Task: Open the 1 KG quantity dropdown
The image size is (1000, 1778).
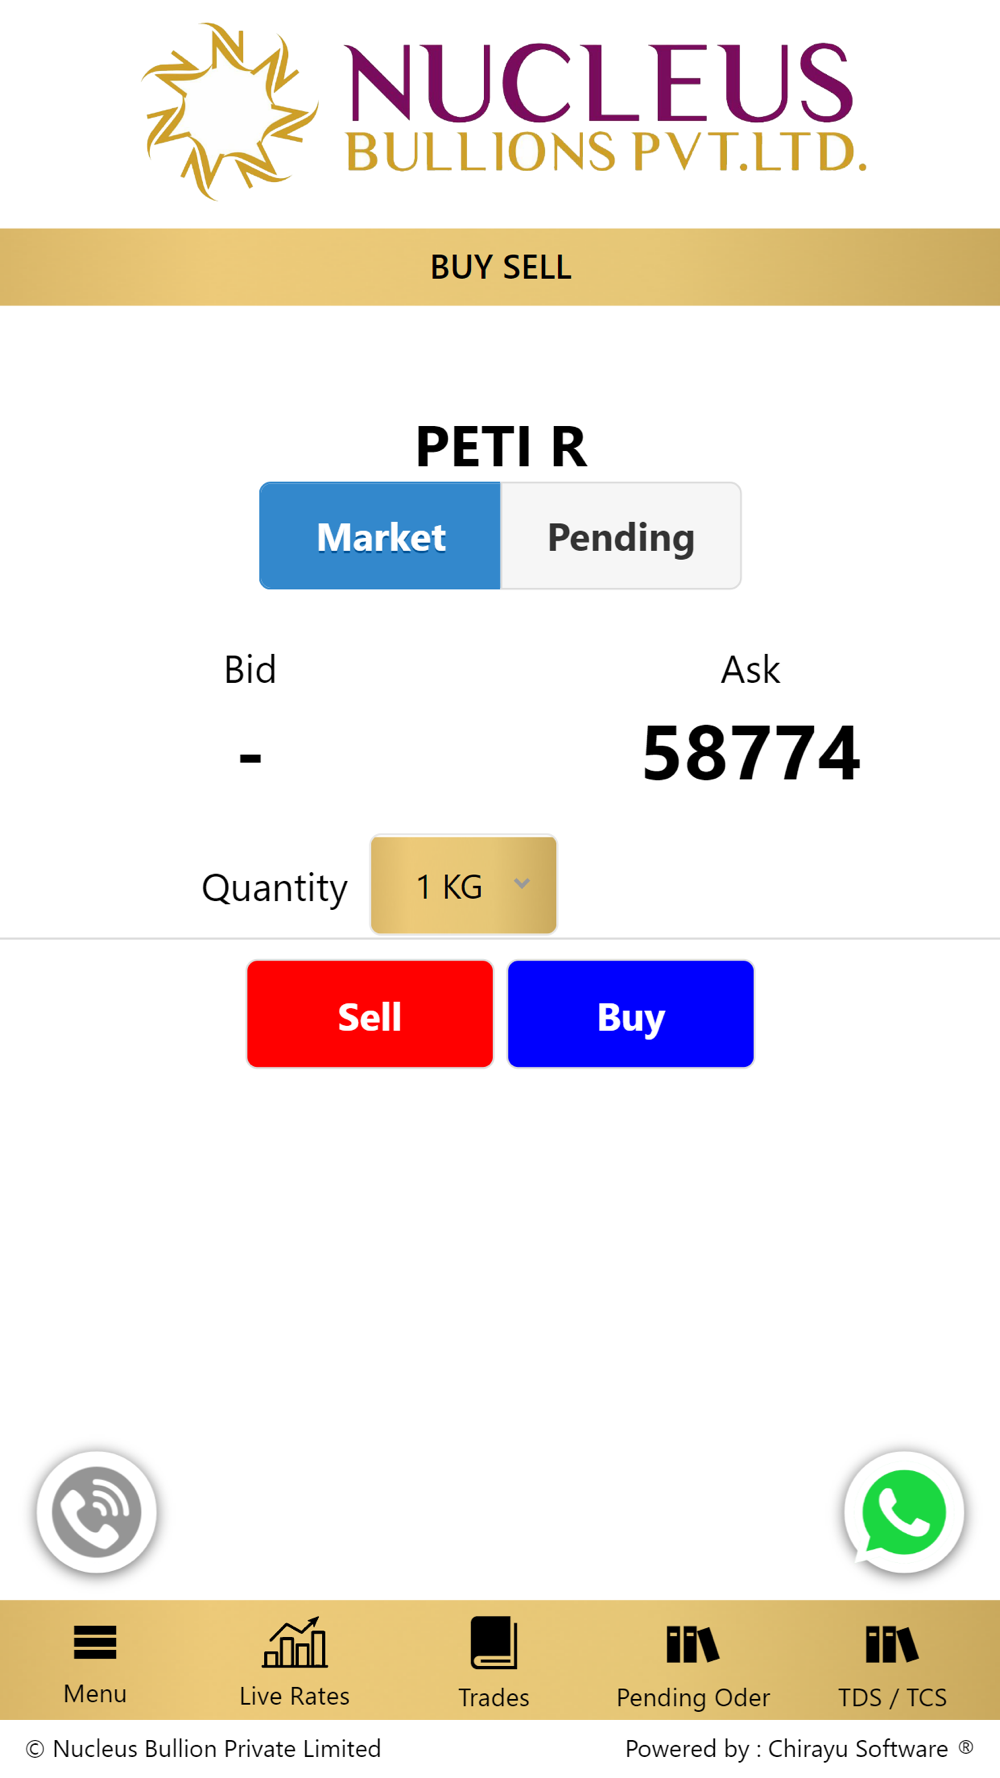Action: pos(463,885)
